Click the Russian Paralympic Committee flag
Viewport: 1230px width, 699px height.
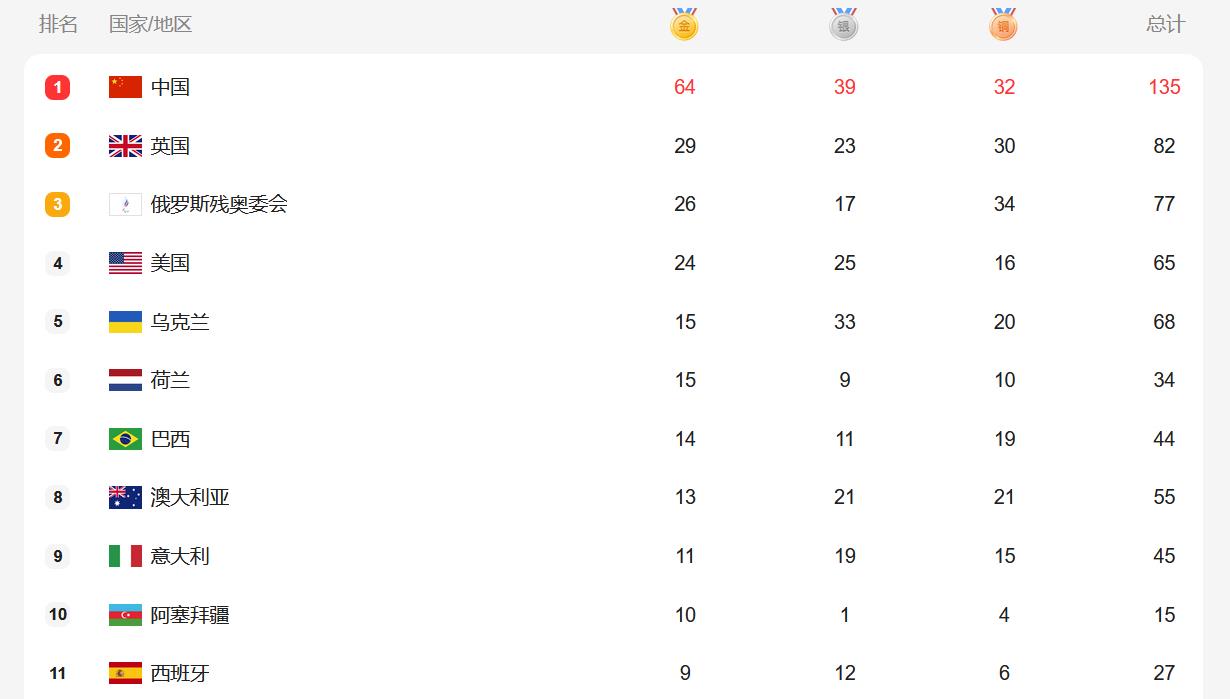click(125, 205)
